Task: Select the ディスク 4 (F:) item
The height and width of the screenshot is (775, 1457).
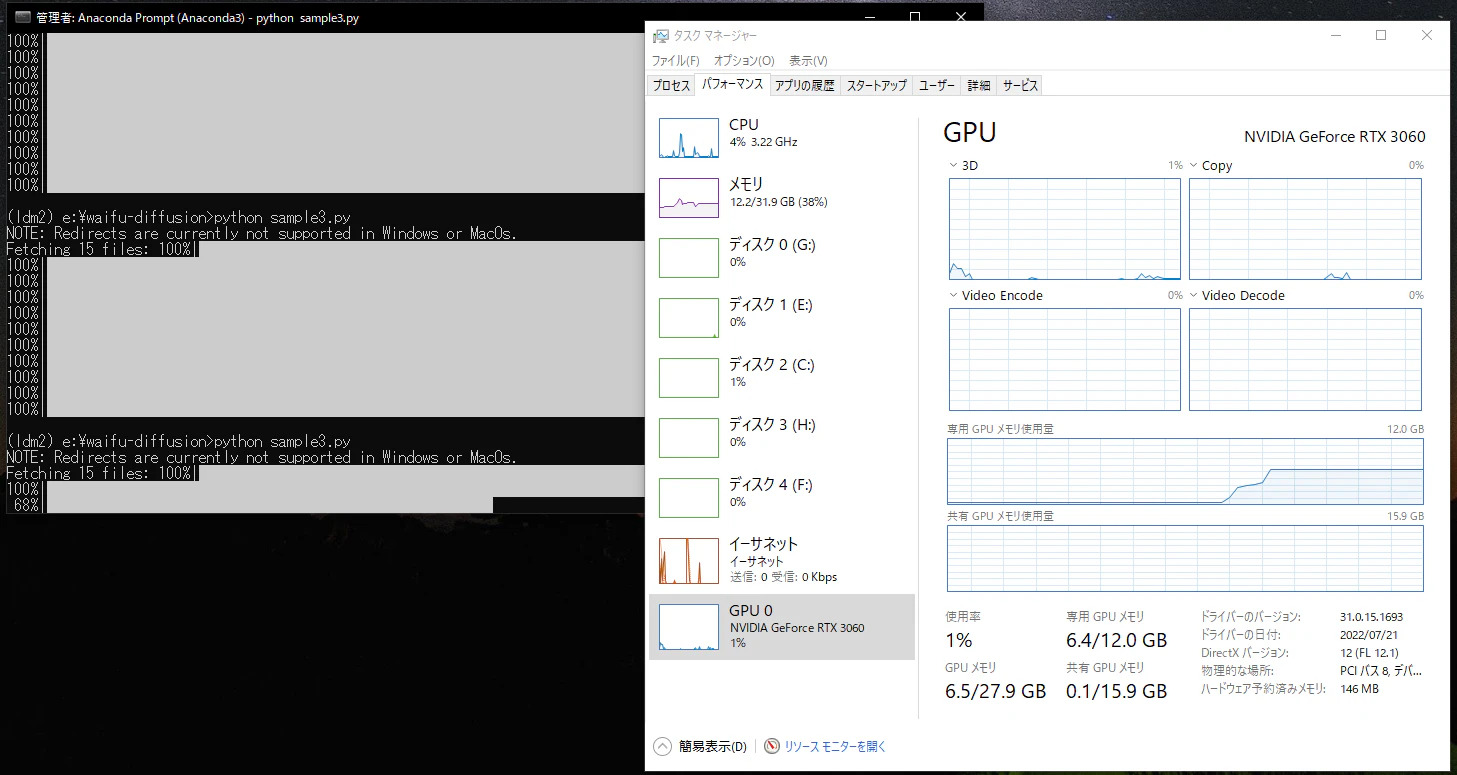Action: (x=782, y=498)
